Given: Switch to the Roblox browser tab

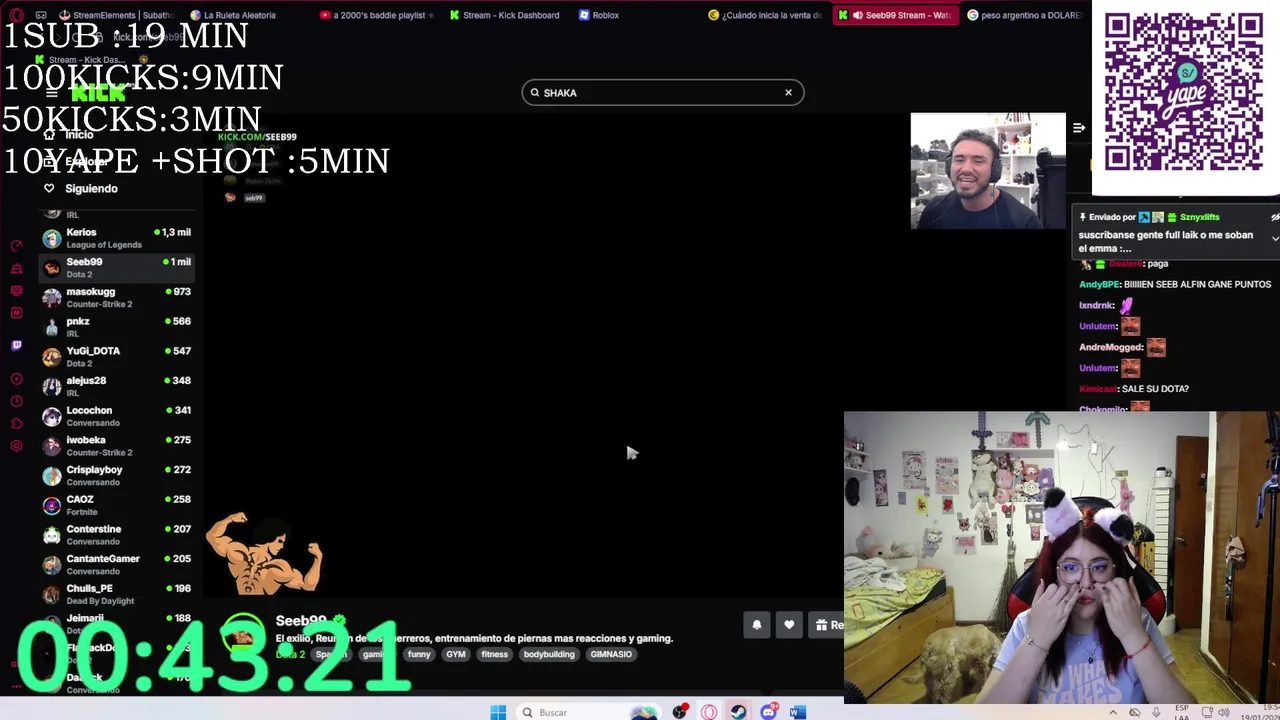Looking at the screenshot, I should pos(600,15).
